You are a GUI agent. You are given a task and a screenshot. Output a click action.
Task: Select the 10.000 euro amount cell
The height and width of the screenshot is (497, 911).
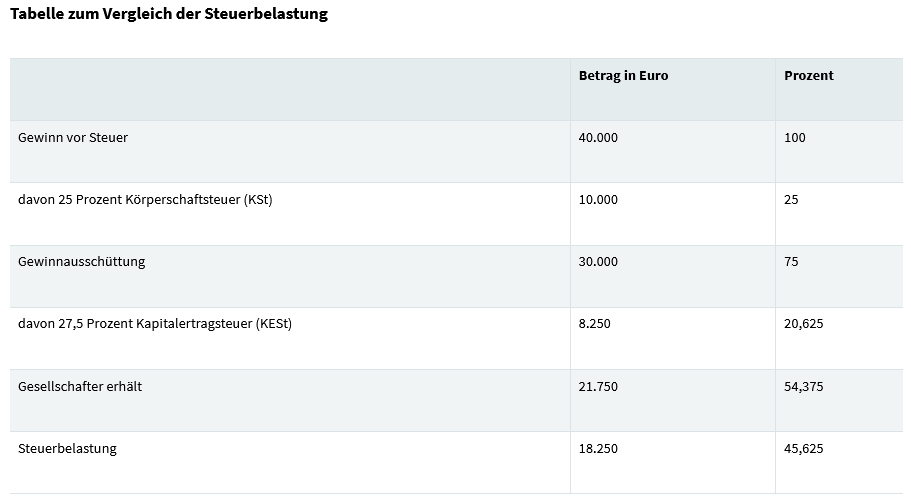[598, 200]
